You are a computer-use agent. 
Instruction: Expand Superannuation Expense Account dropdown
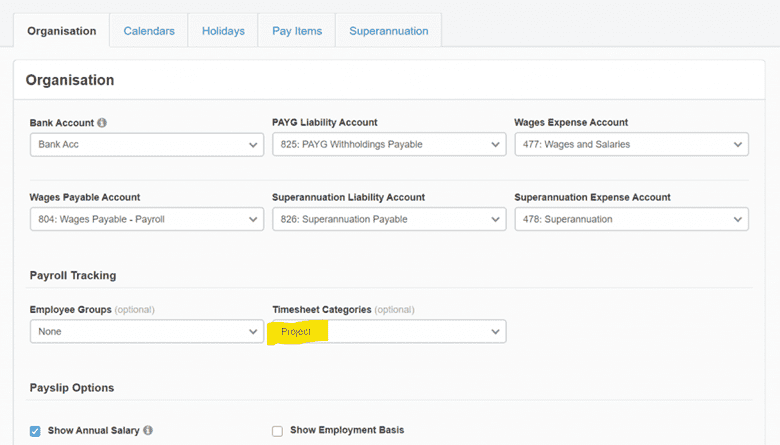(x=630, y=219)
